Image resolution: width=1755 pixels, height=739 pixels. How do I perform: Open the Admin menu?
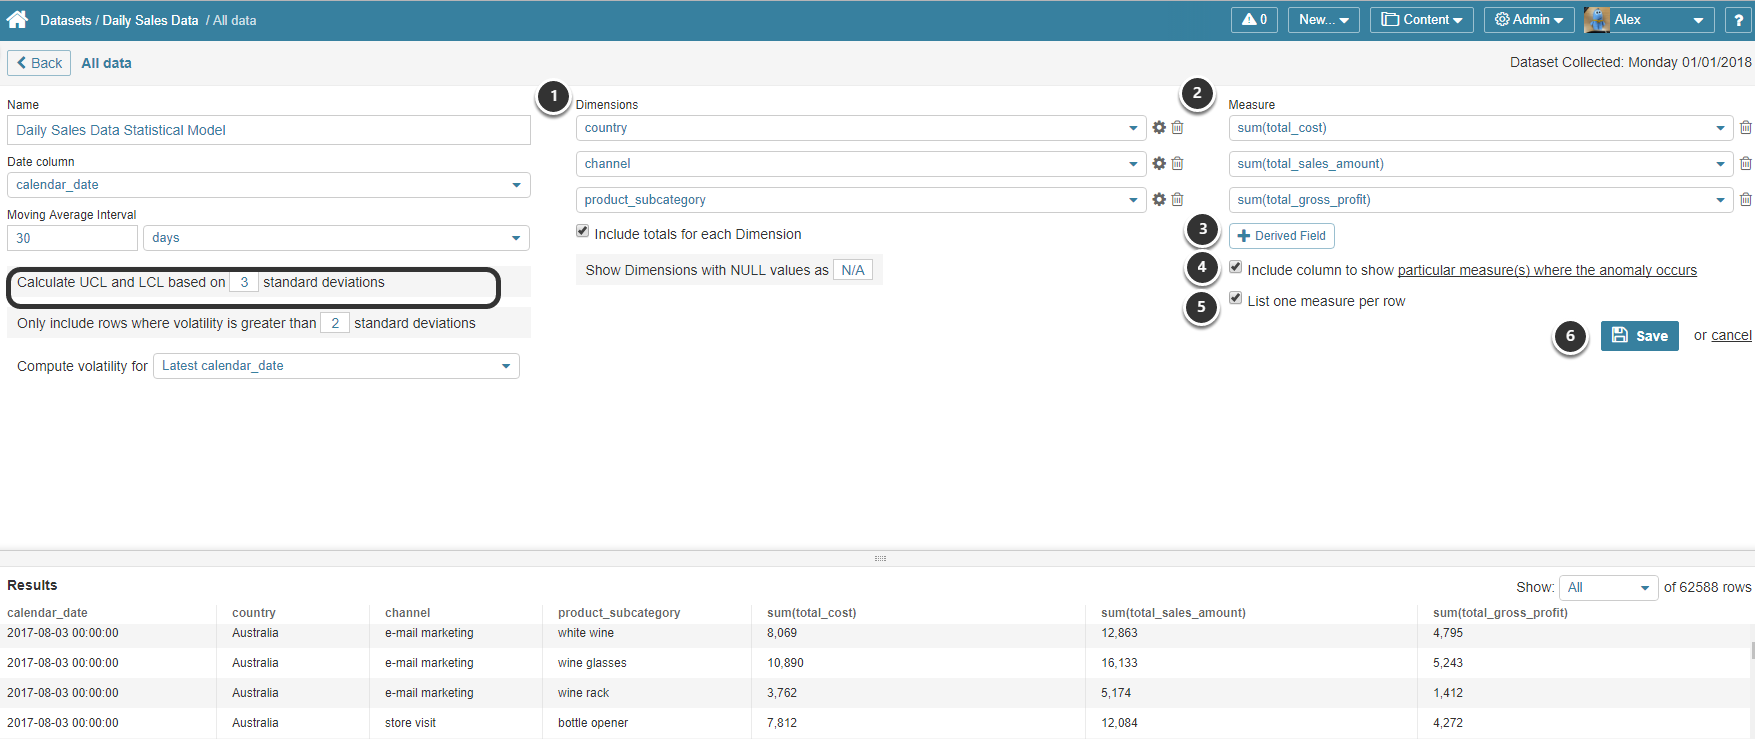[x=1528, y=20]
